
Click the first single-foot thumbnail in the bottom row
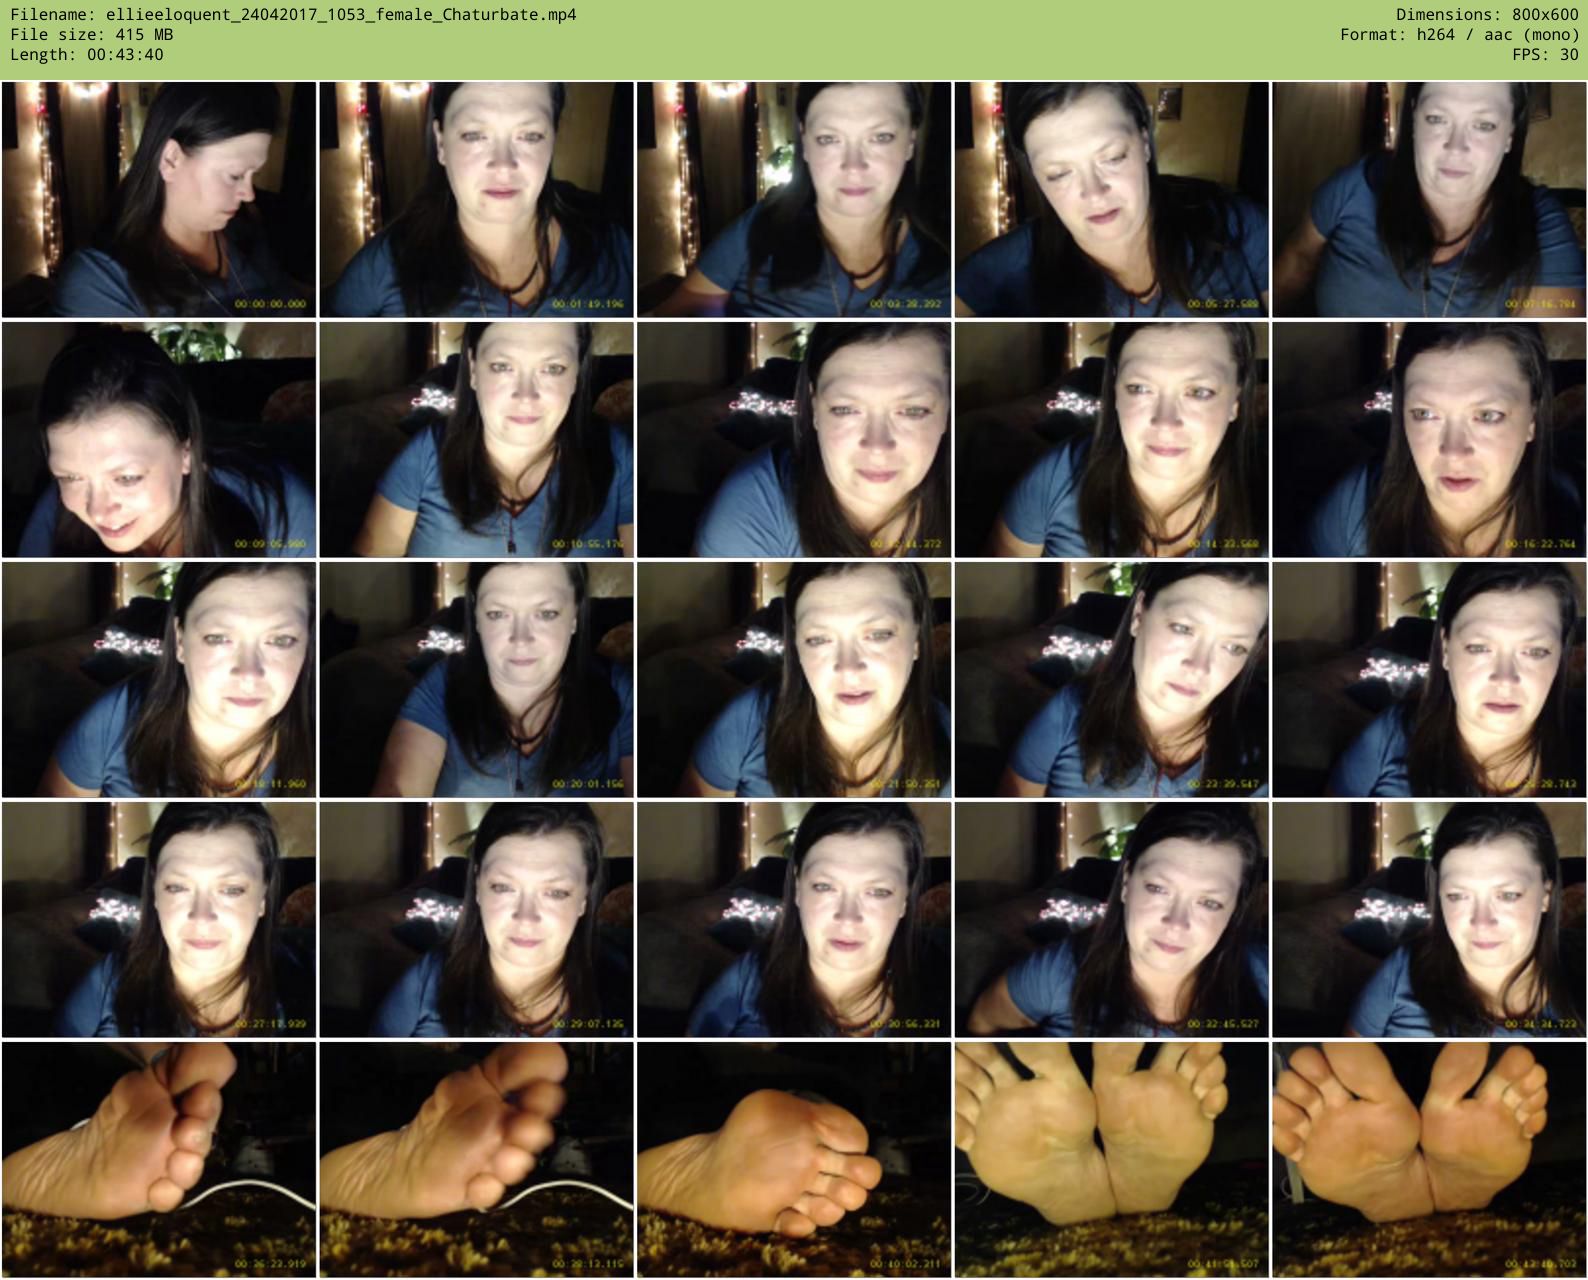159,1160
